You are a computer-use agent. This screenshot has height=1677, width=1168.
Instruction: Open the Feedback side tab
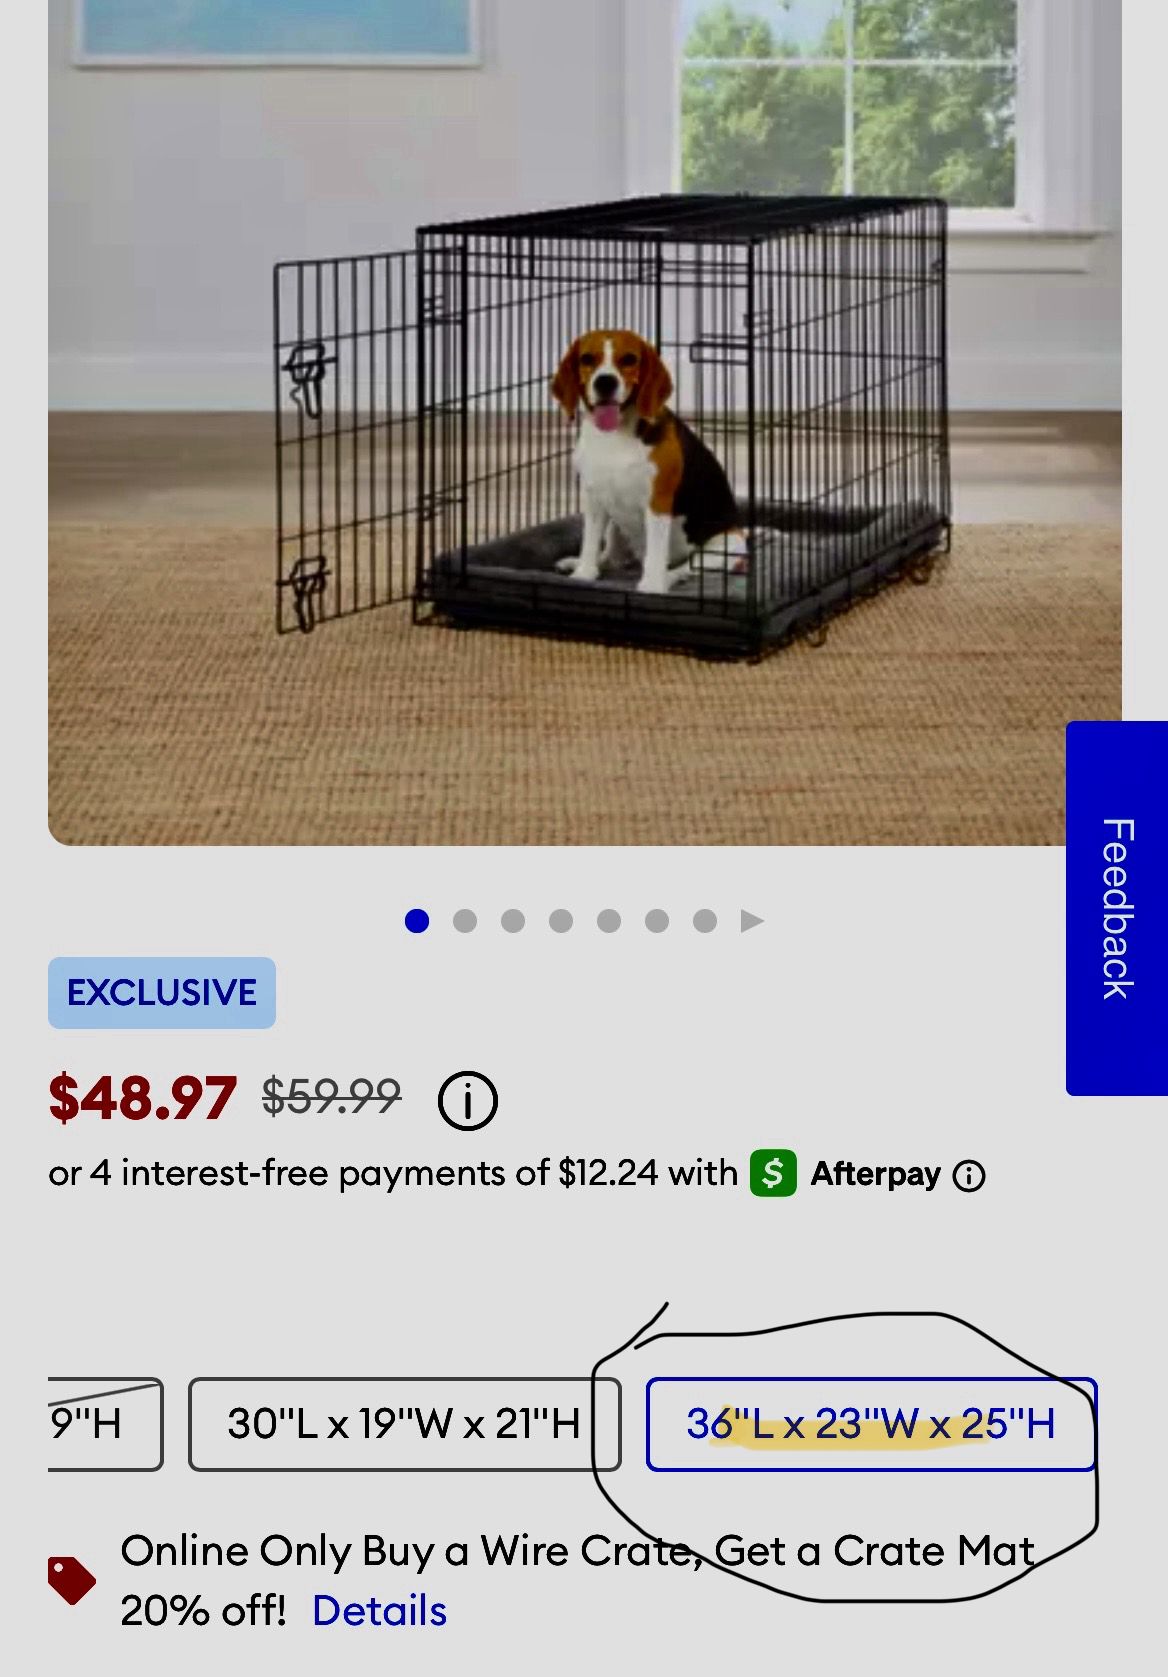(1117, 908)
